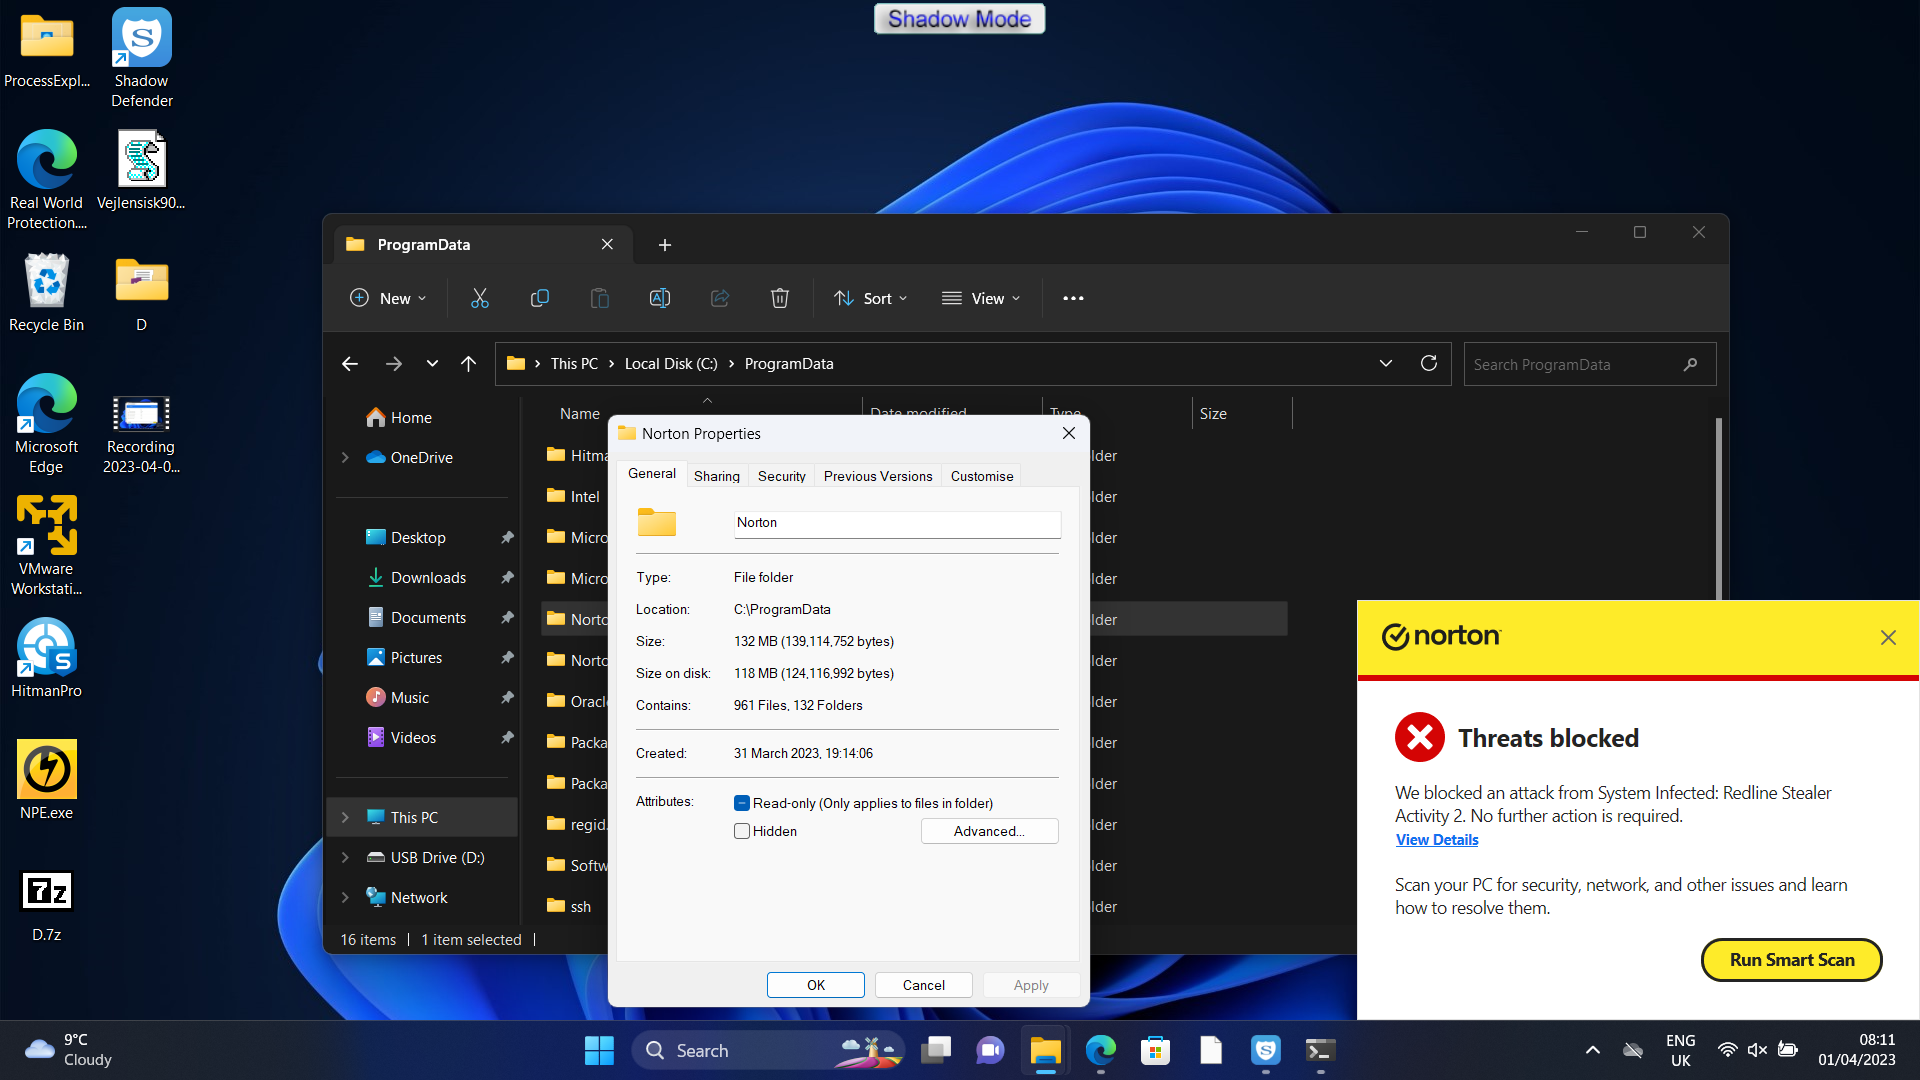This screenshot has width=1920, height=1080.
Task: Check the Hidden attribute checkbox
Action: click(742, 831)
